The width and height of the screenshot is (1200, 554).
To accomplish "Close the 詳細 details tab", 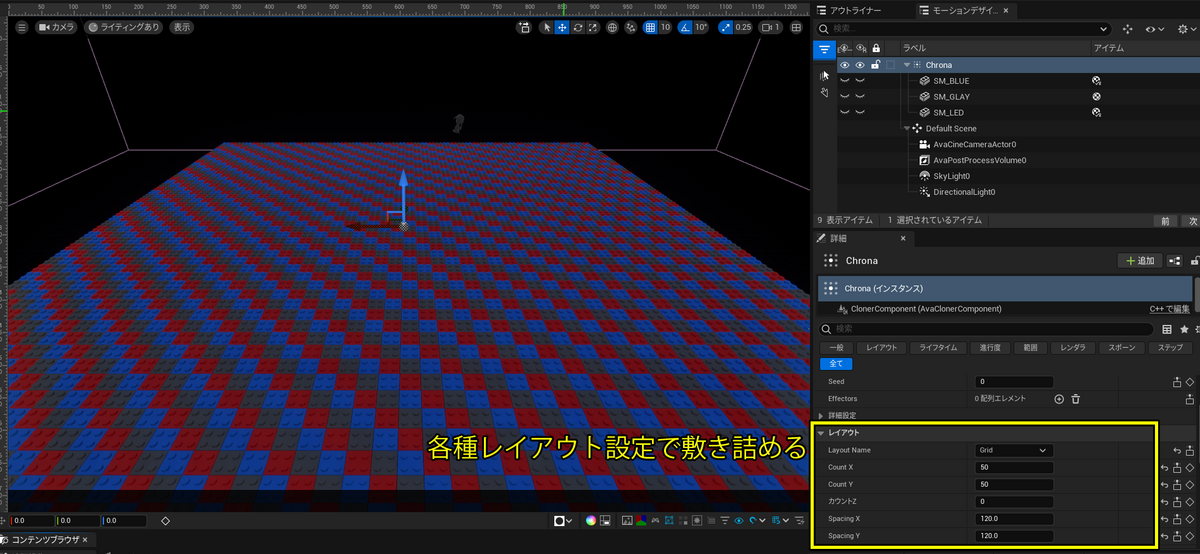I will [x=903, y=239].
